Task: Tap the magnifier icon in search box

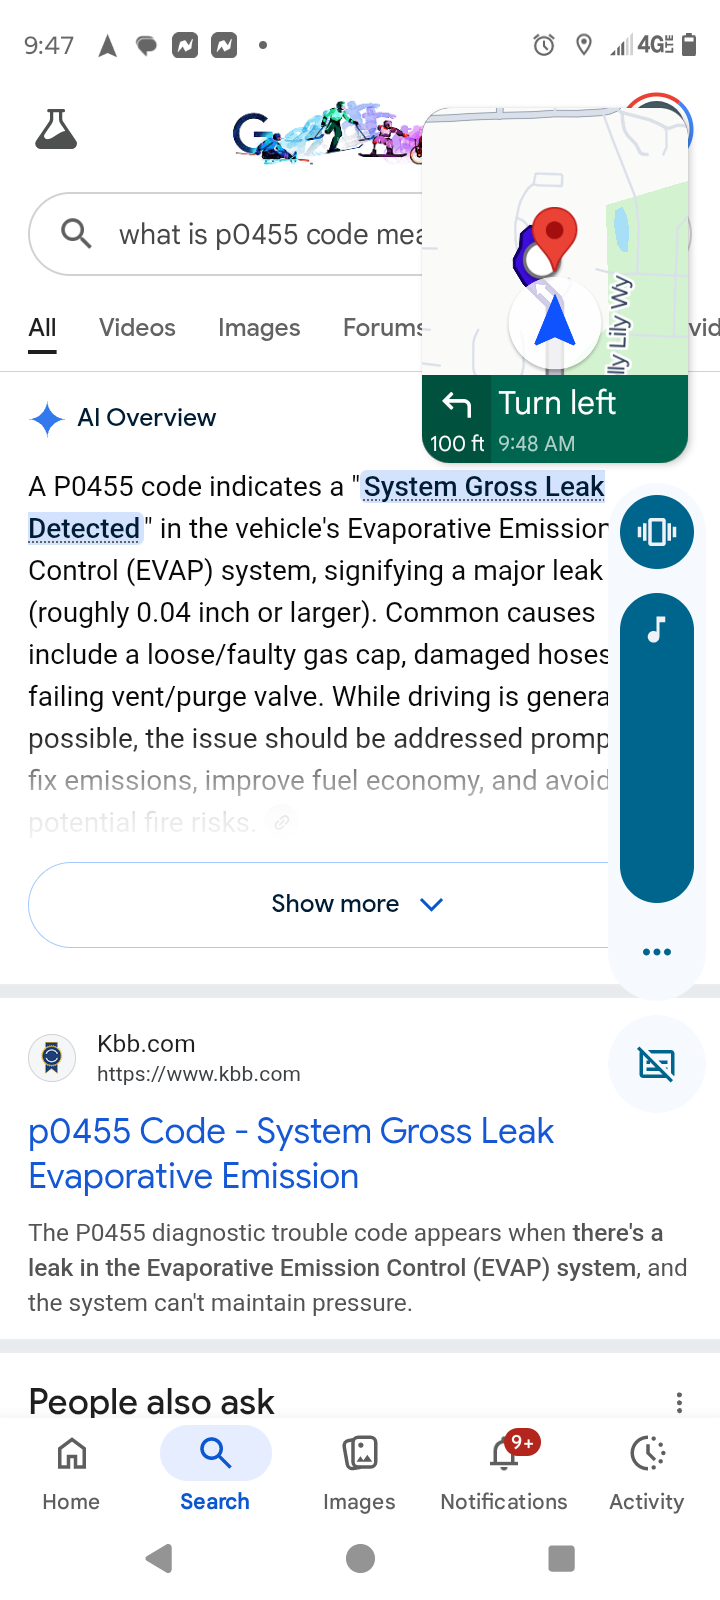Action: (x=76, y=234)
